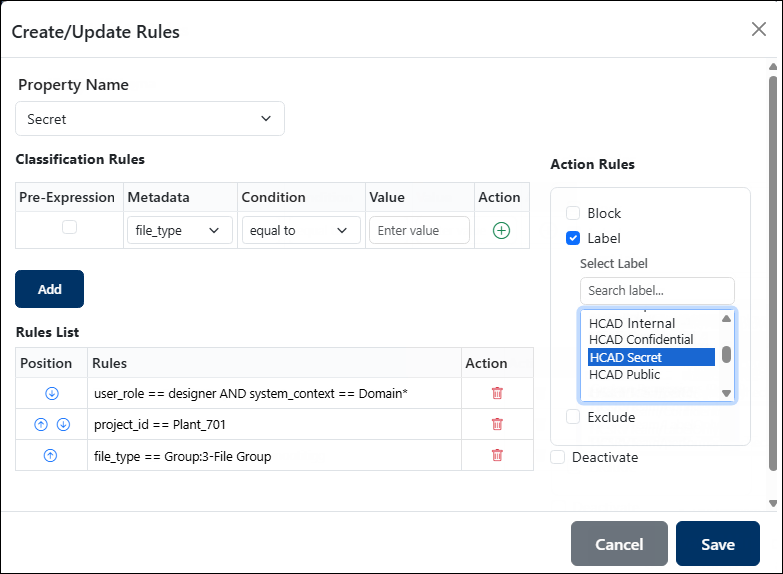
Task: Delete the user_role designer rule
Action: [x=497, y=393]
